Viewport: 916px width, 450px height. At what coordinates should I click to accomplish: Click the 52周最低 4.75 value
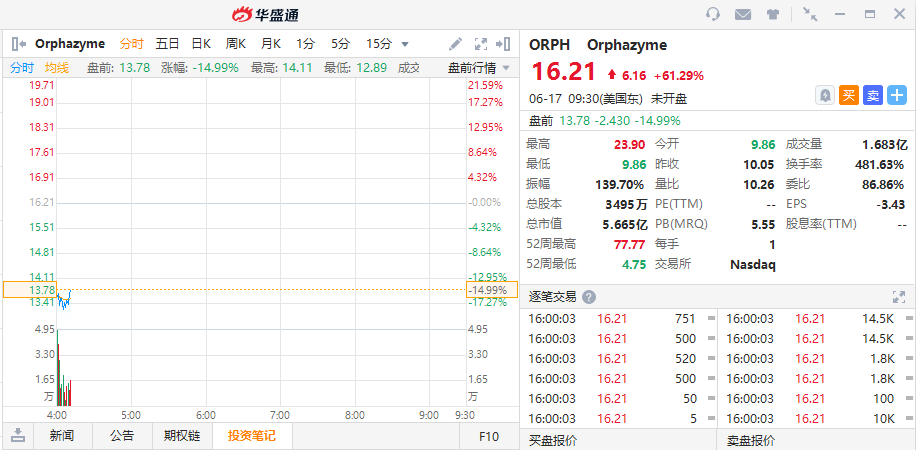point(634,264)
